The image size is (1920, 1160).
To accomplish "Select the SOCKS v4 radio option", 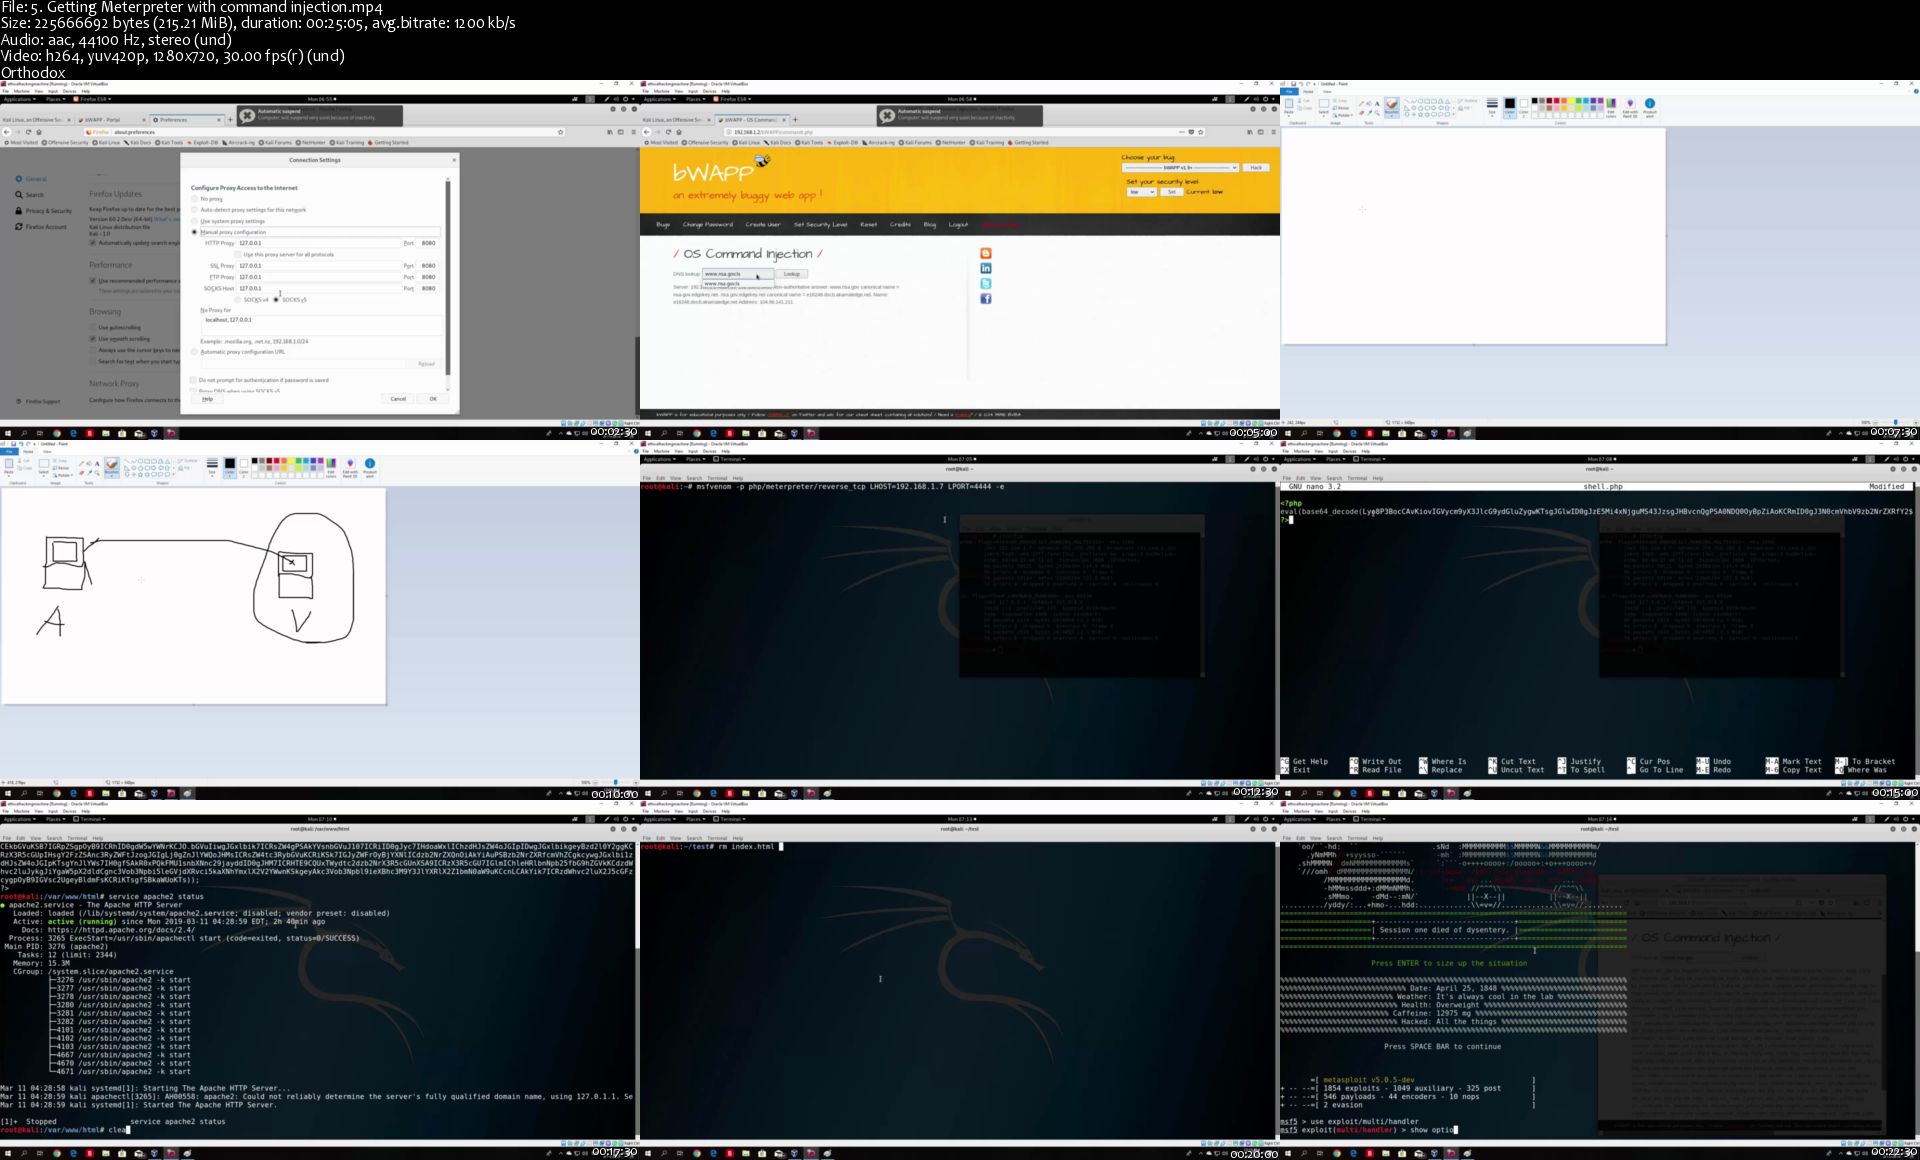I will tap(238, 300).
